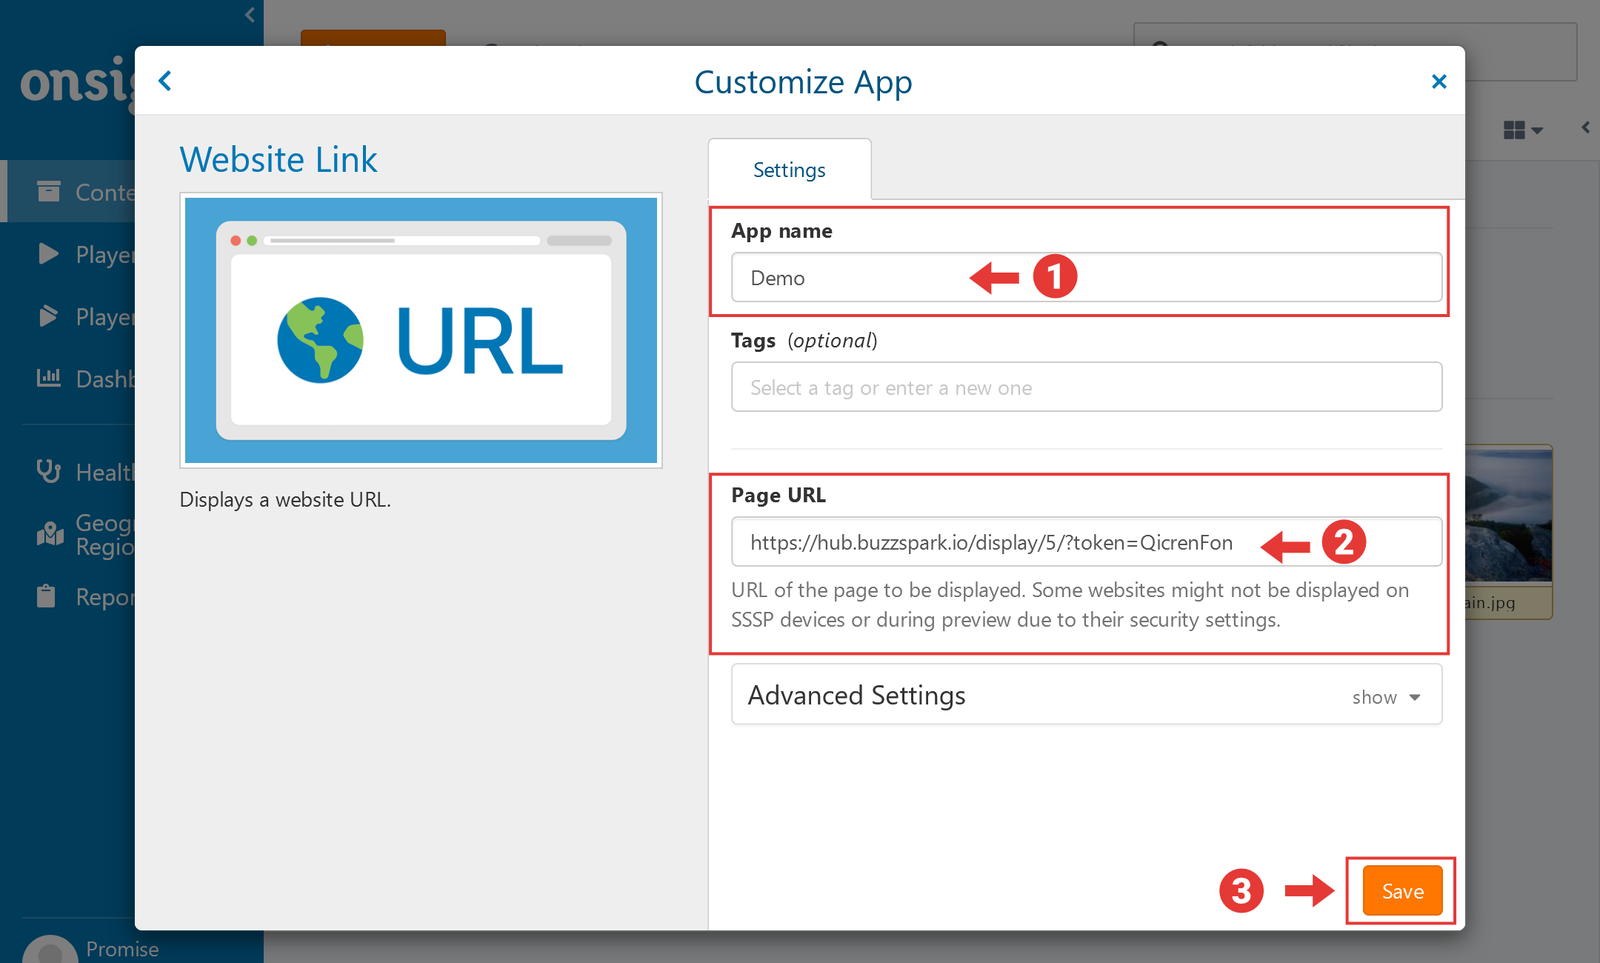Click the first Player play icon

pos(48,254)
